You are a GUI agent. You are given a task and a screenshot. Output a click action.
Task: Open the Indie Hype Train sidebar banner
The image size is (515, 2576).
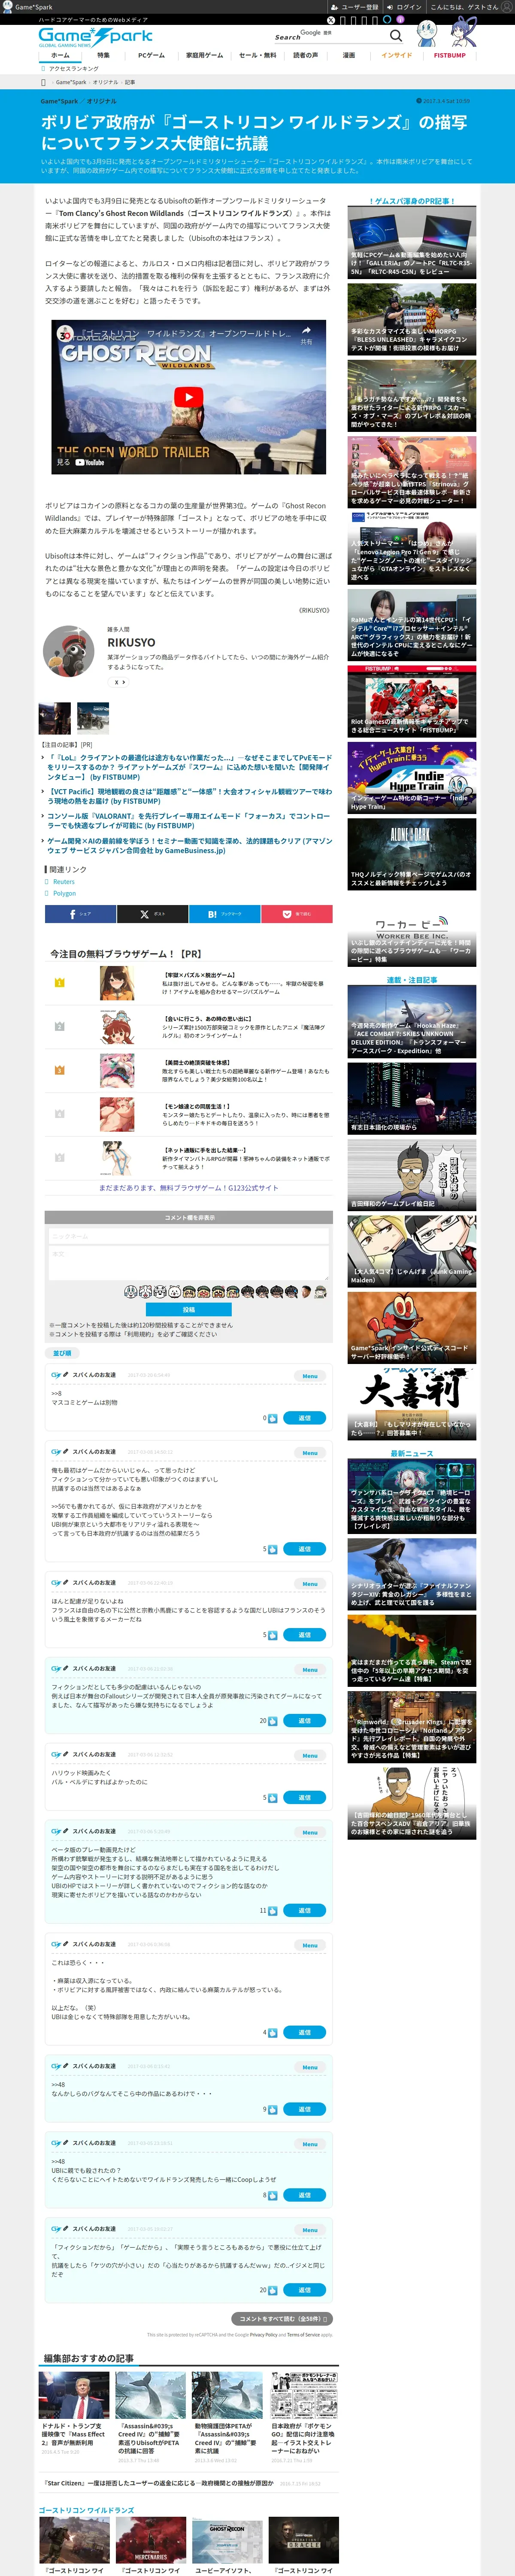[x=412, y=778]
